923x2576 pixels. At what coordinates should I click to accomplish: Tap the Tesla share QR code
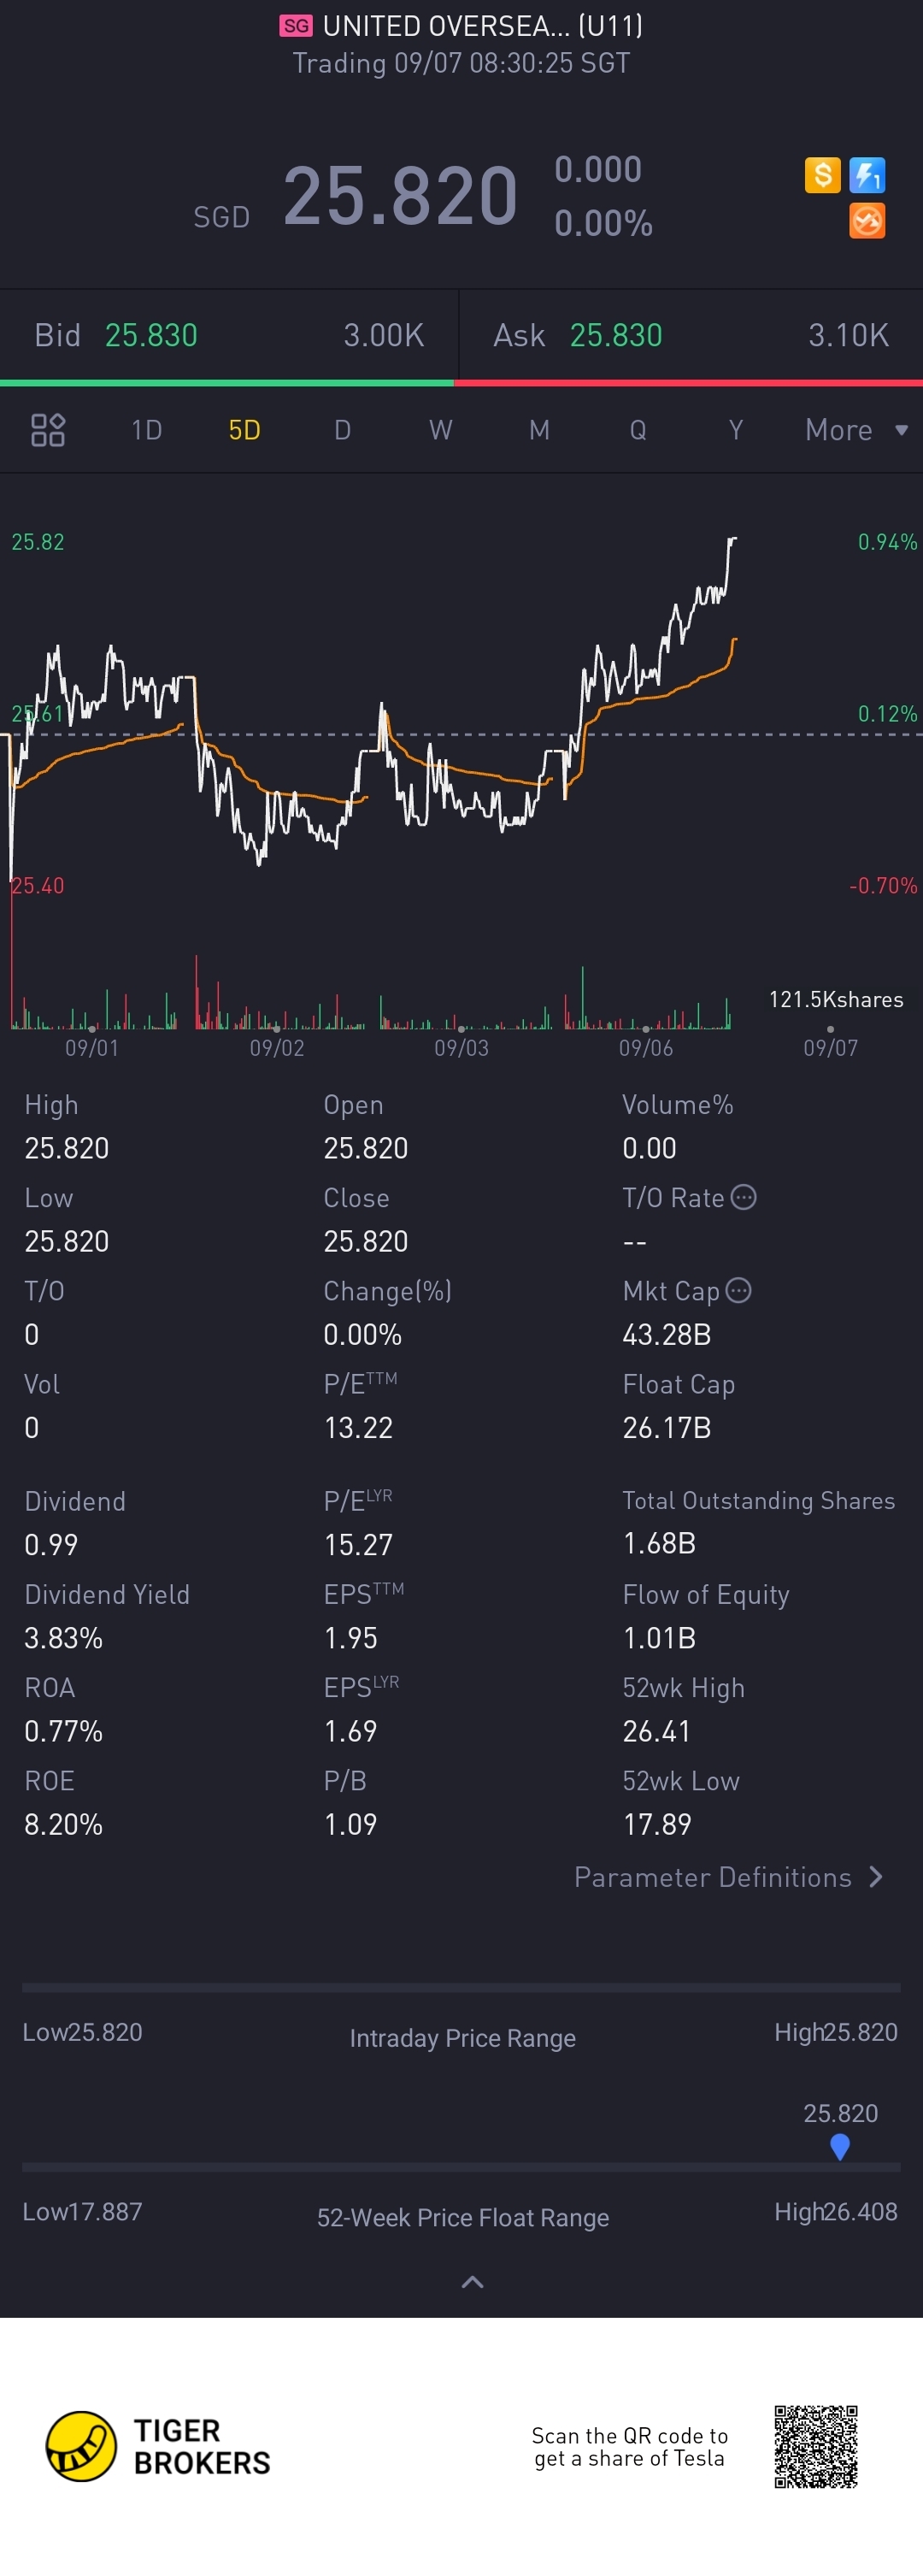pos(816,2446)
